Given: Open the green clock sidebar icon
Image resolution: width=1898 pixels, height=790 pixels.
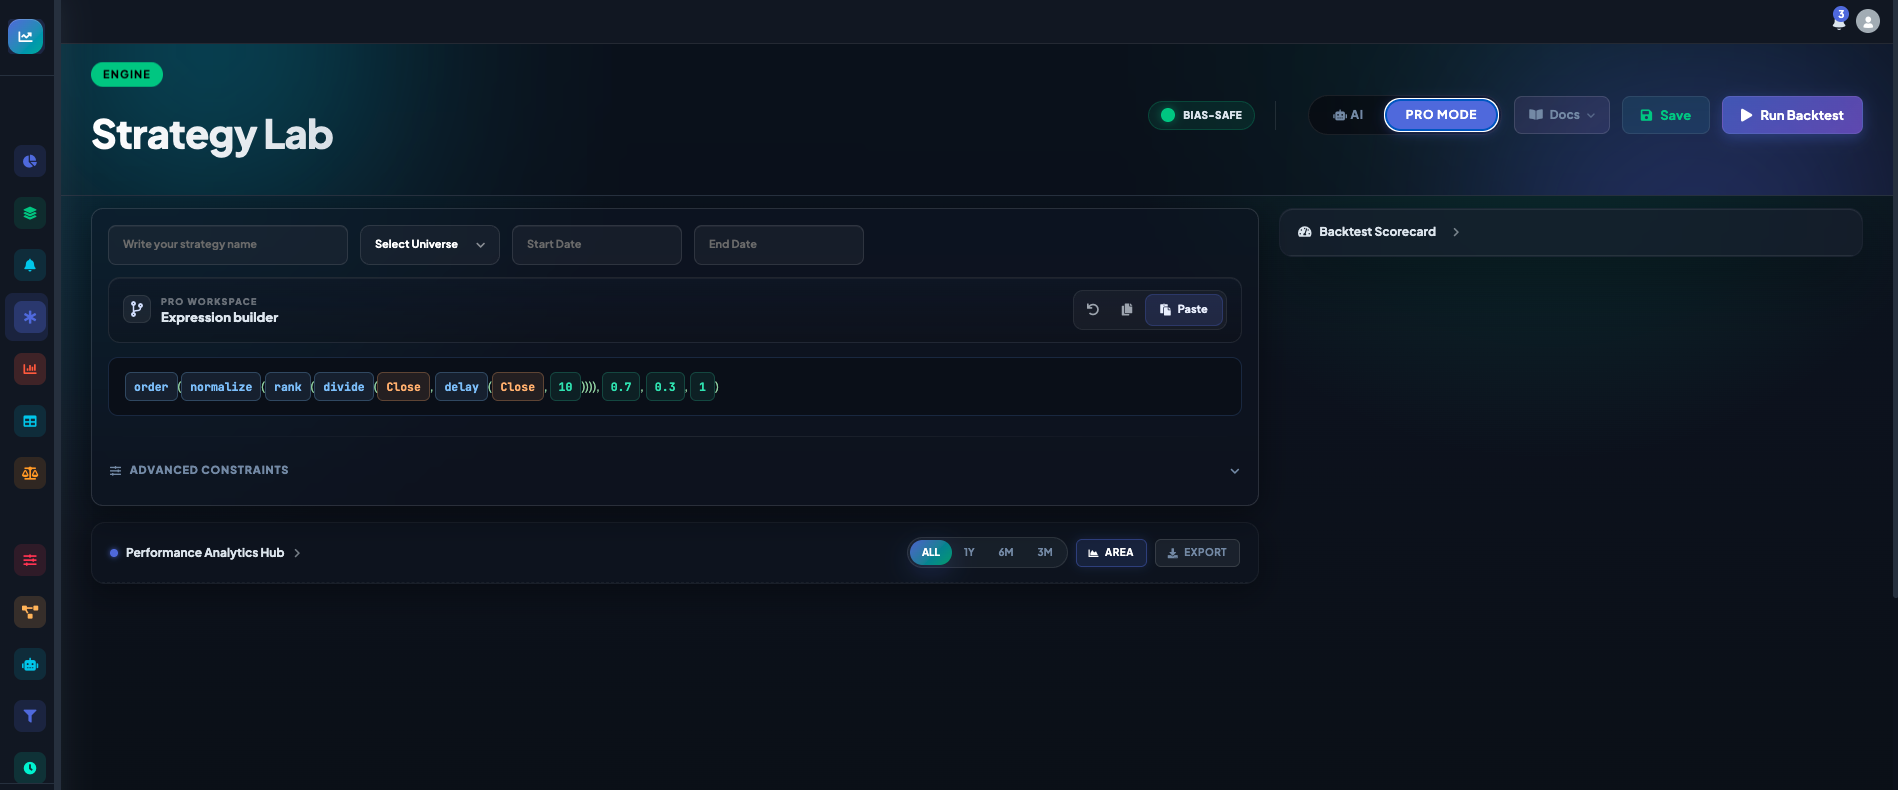Looking at the screenshot, I should [30, 768].
